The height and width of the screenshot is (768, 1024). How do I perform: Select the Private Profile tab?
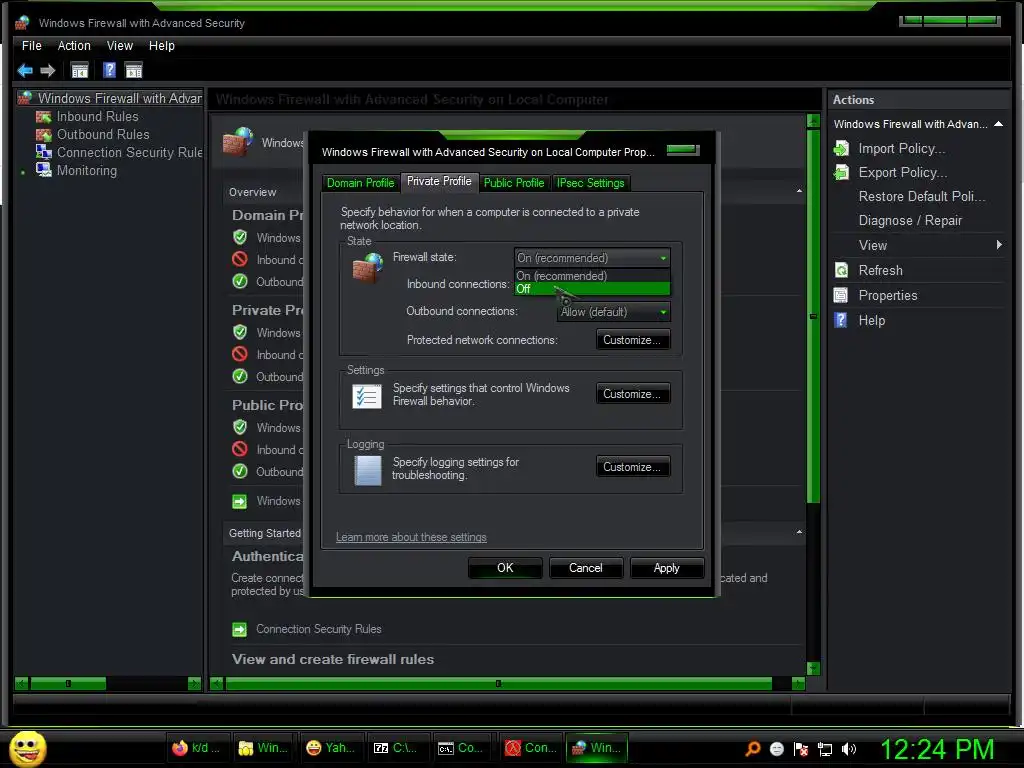click(439, 182)
